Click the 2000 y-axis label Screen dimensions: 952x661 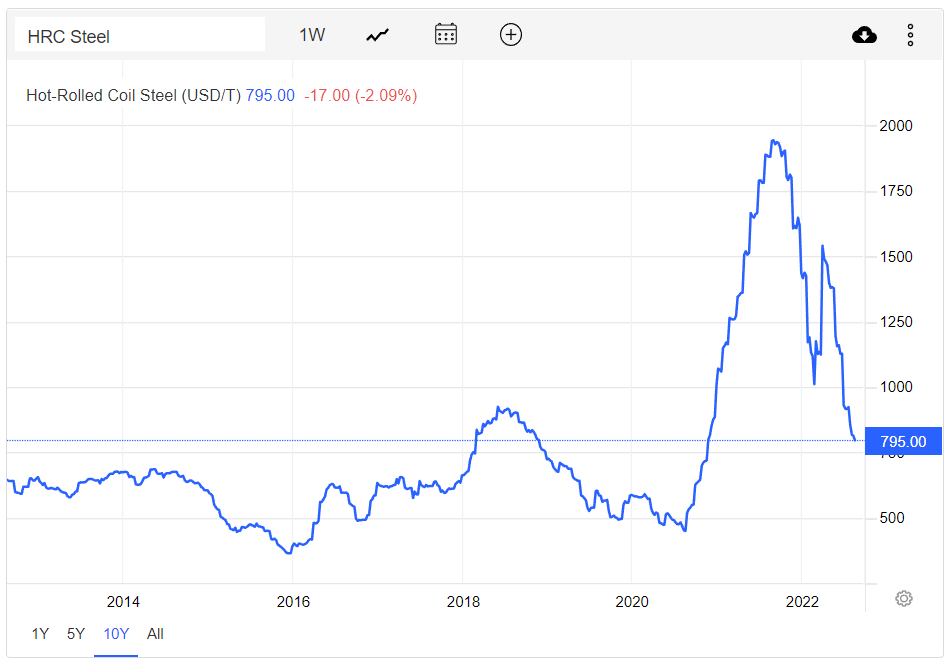click(896, 126)
